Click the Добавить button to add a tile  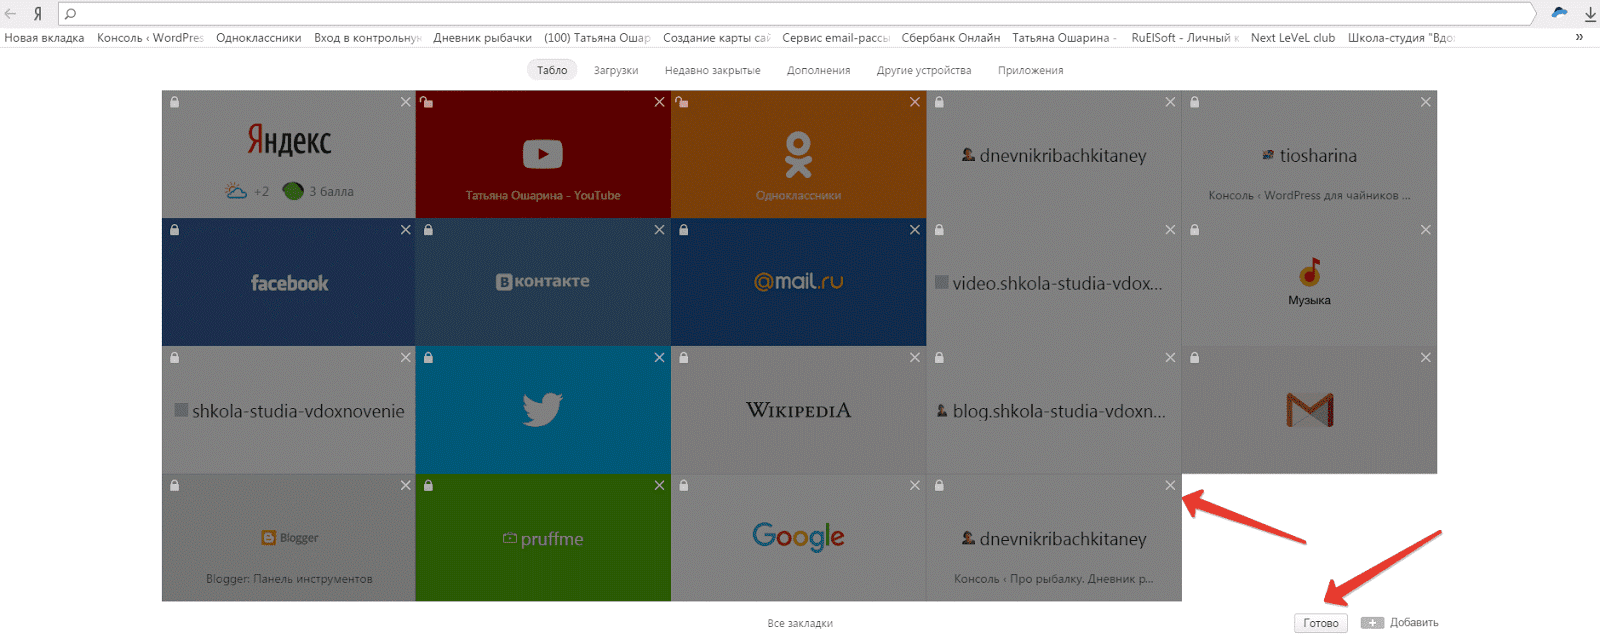coord(1400,623)
